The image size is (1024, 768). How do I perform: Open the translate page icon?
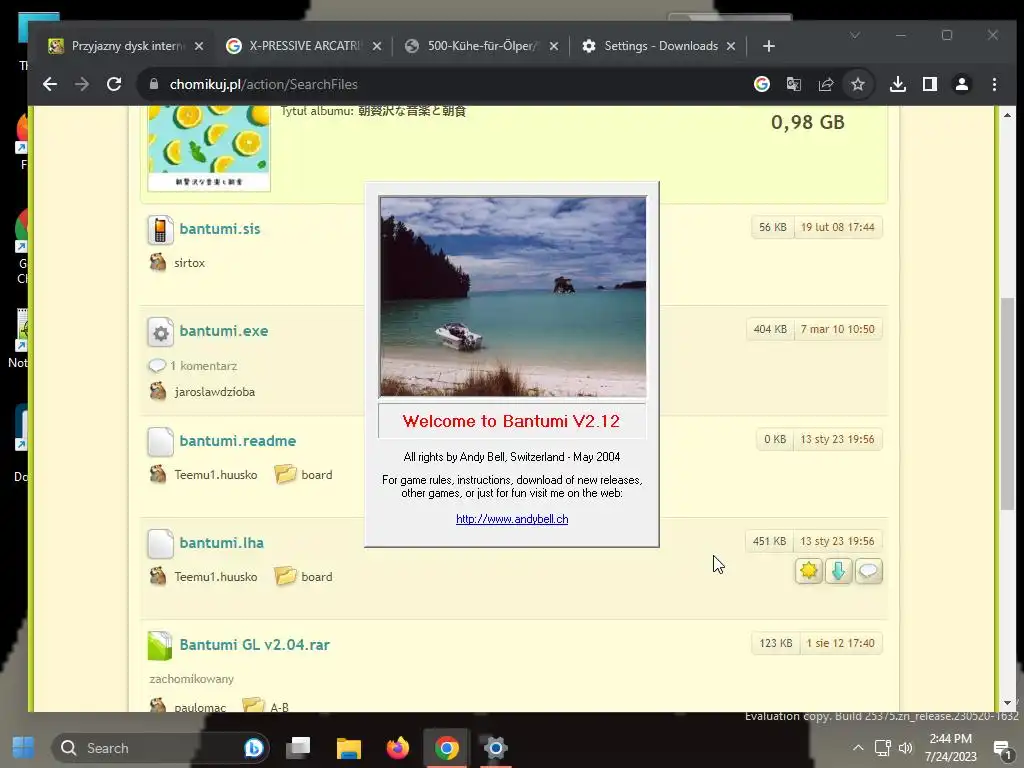[x=793, y=84]
